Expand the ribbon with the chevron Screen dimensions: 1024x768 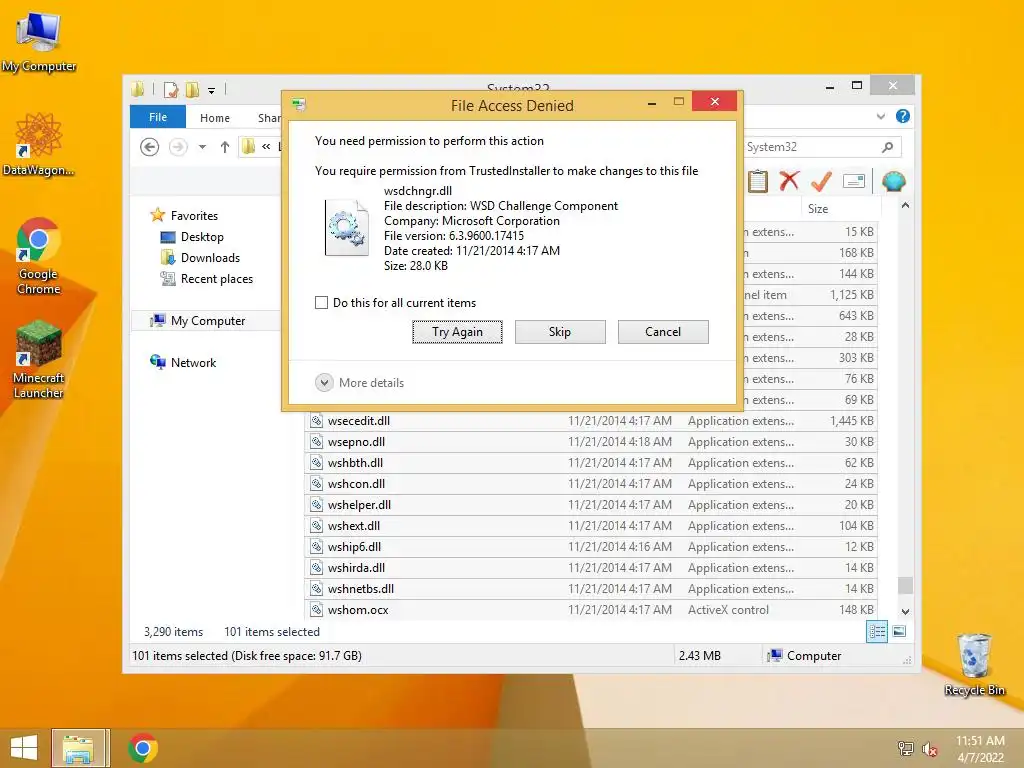[x=881, y=116]
